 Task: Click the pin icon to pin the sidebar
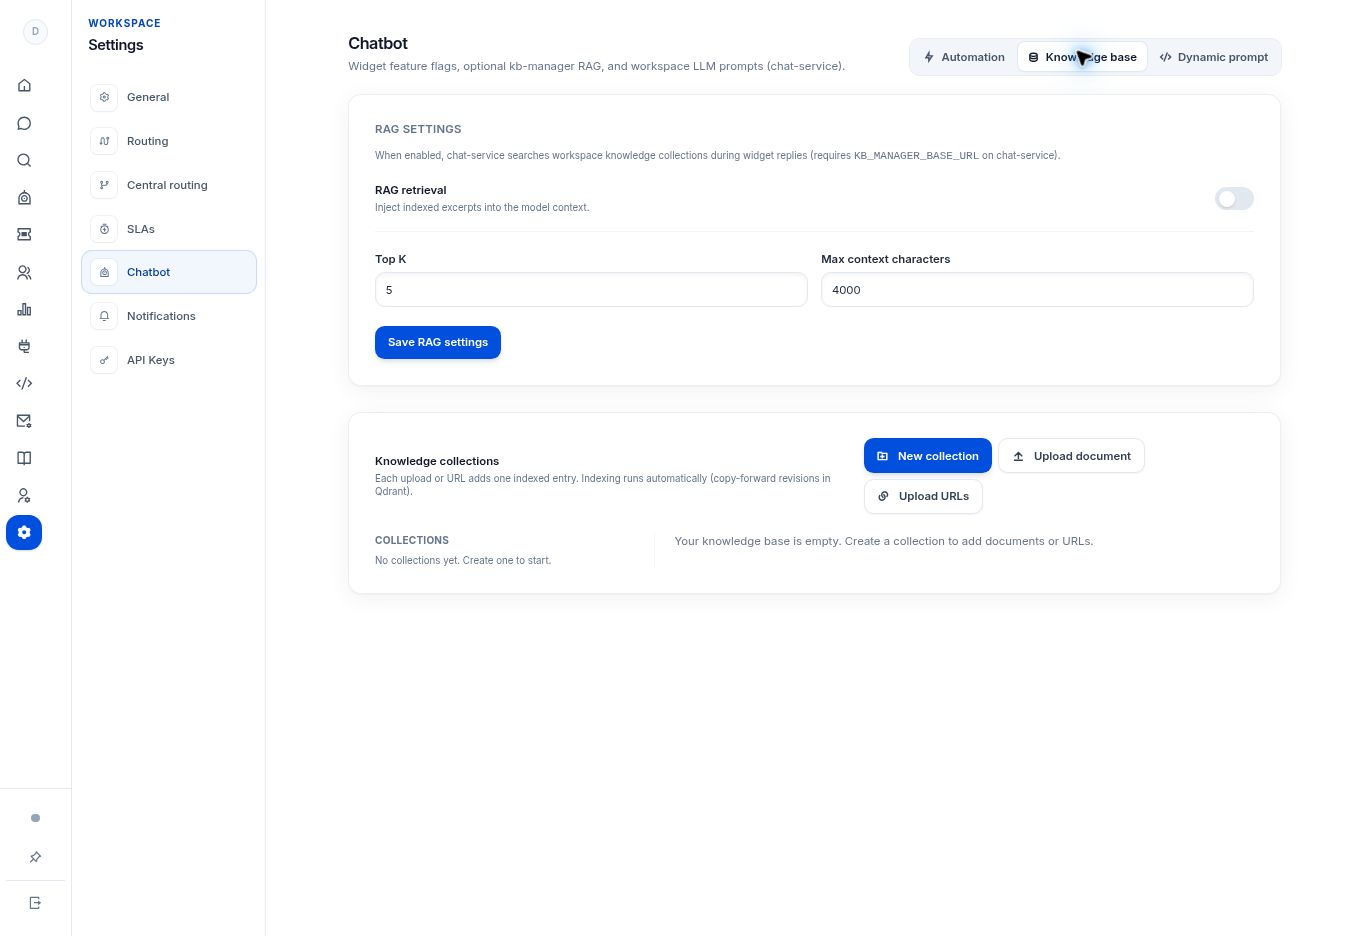(x=35, y=857)
